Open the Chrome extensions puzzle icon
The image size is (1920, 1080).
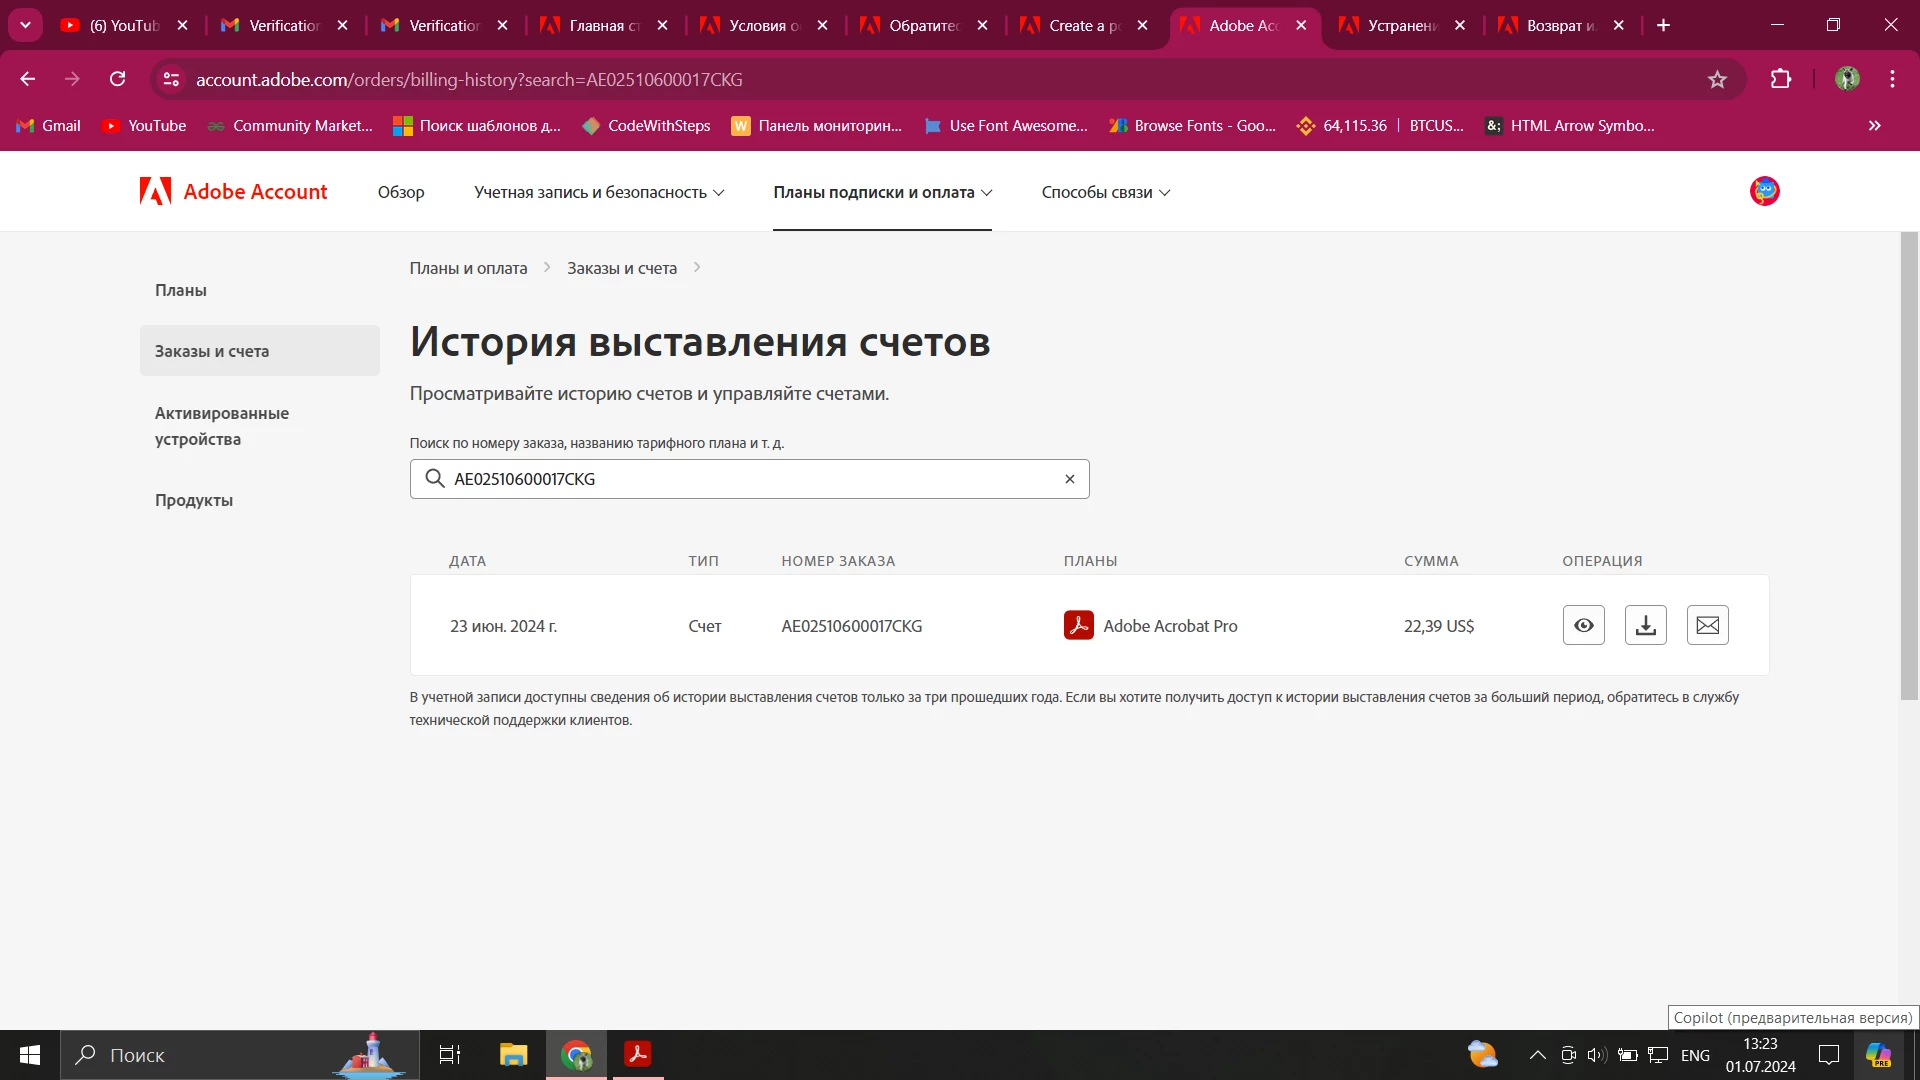(1780, 80)
